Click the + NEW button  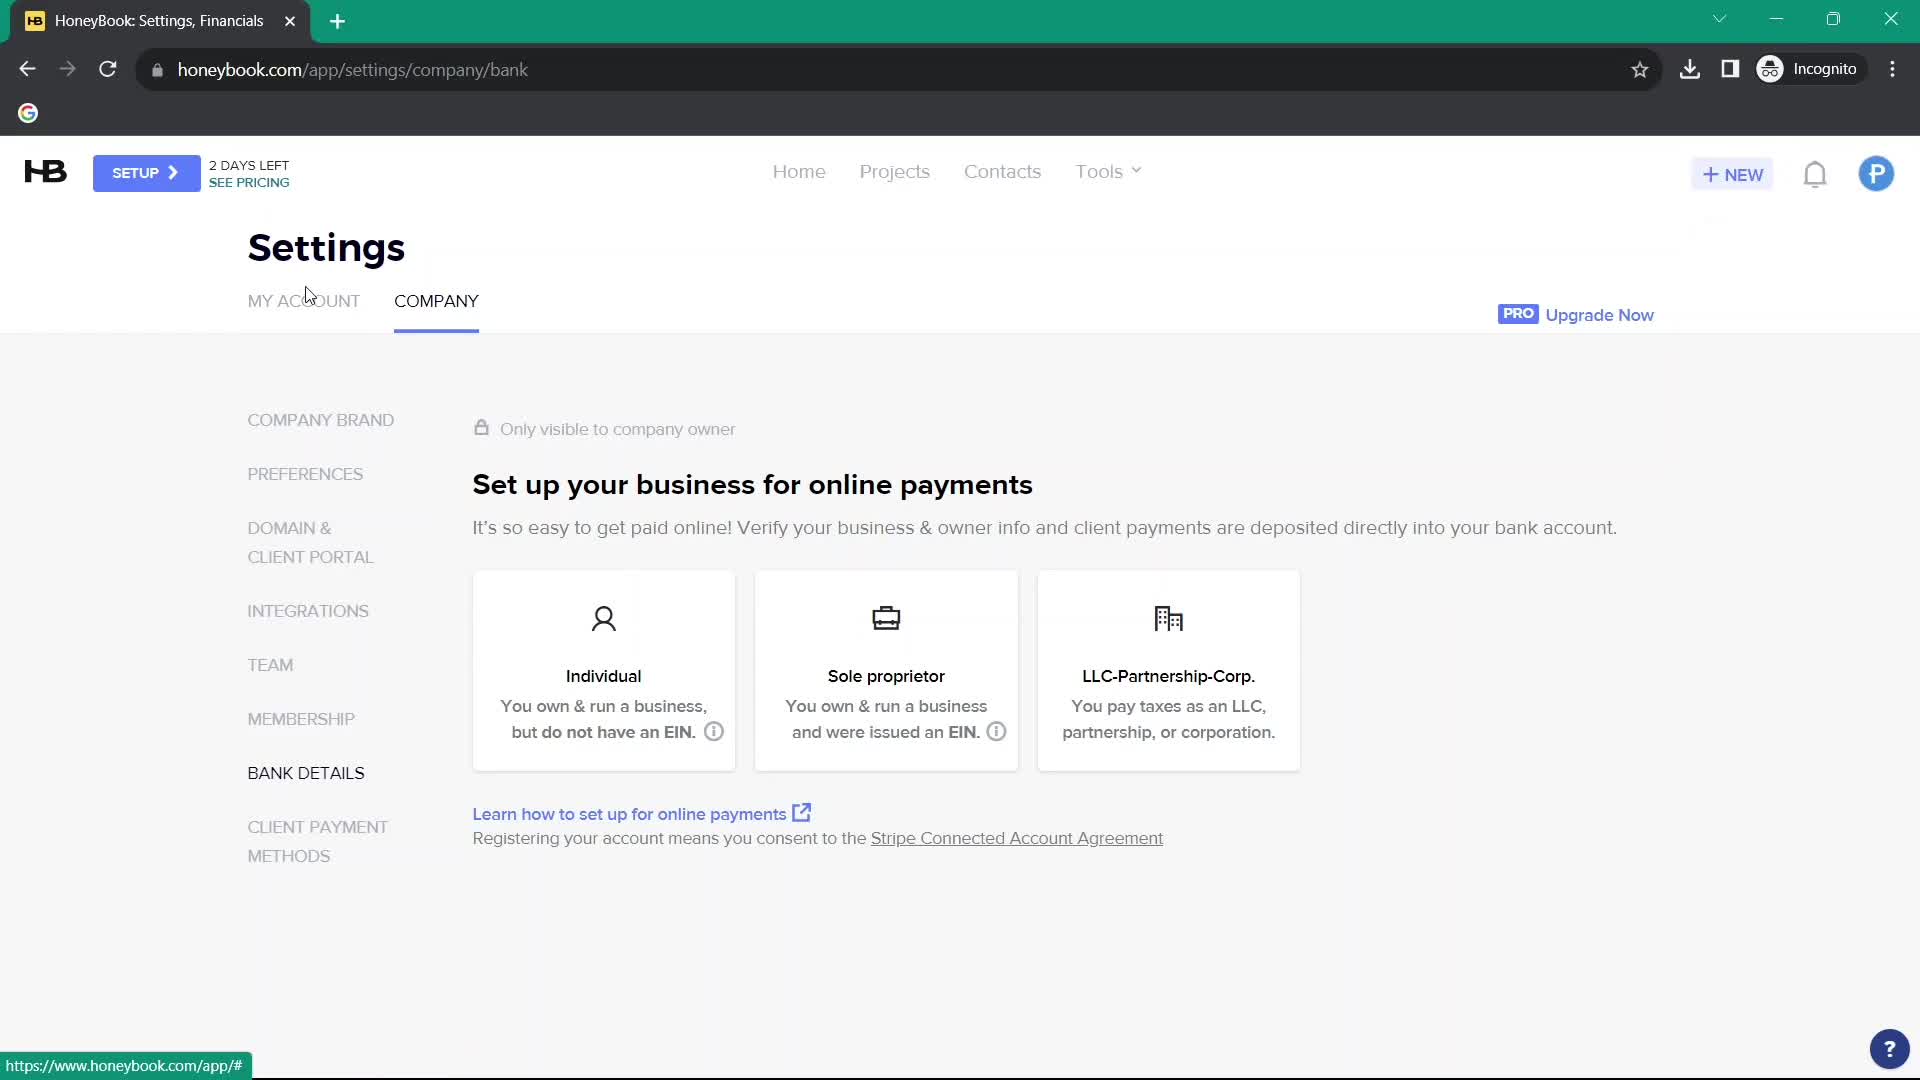pos(1732,174)
